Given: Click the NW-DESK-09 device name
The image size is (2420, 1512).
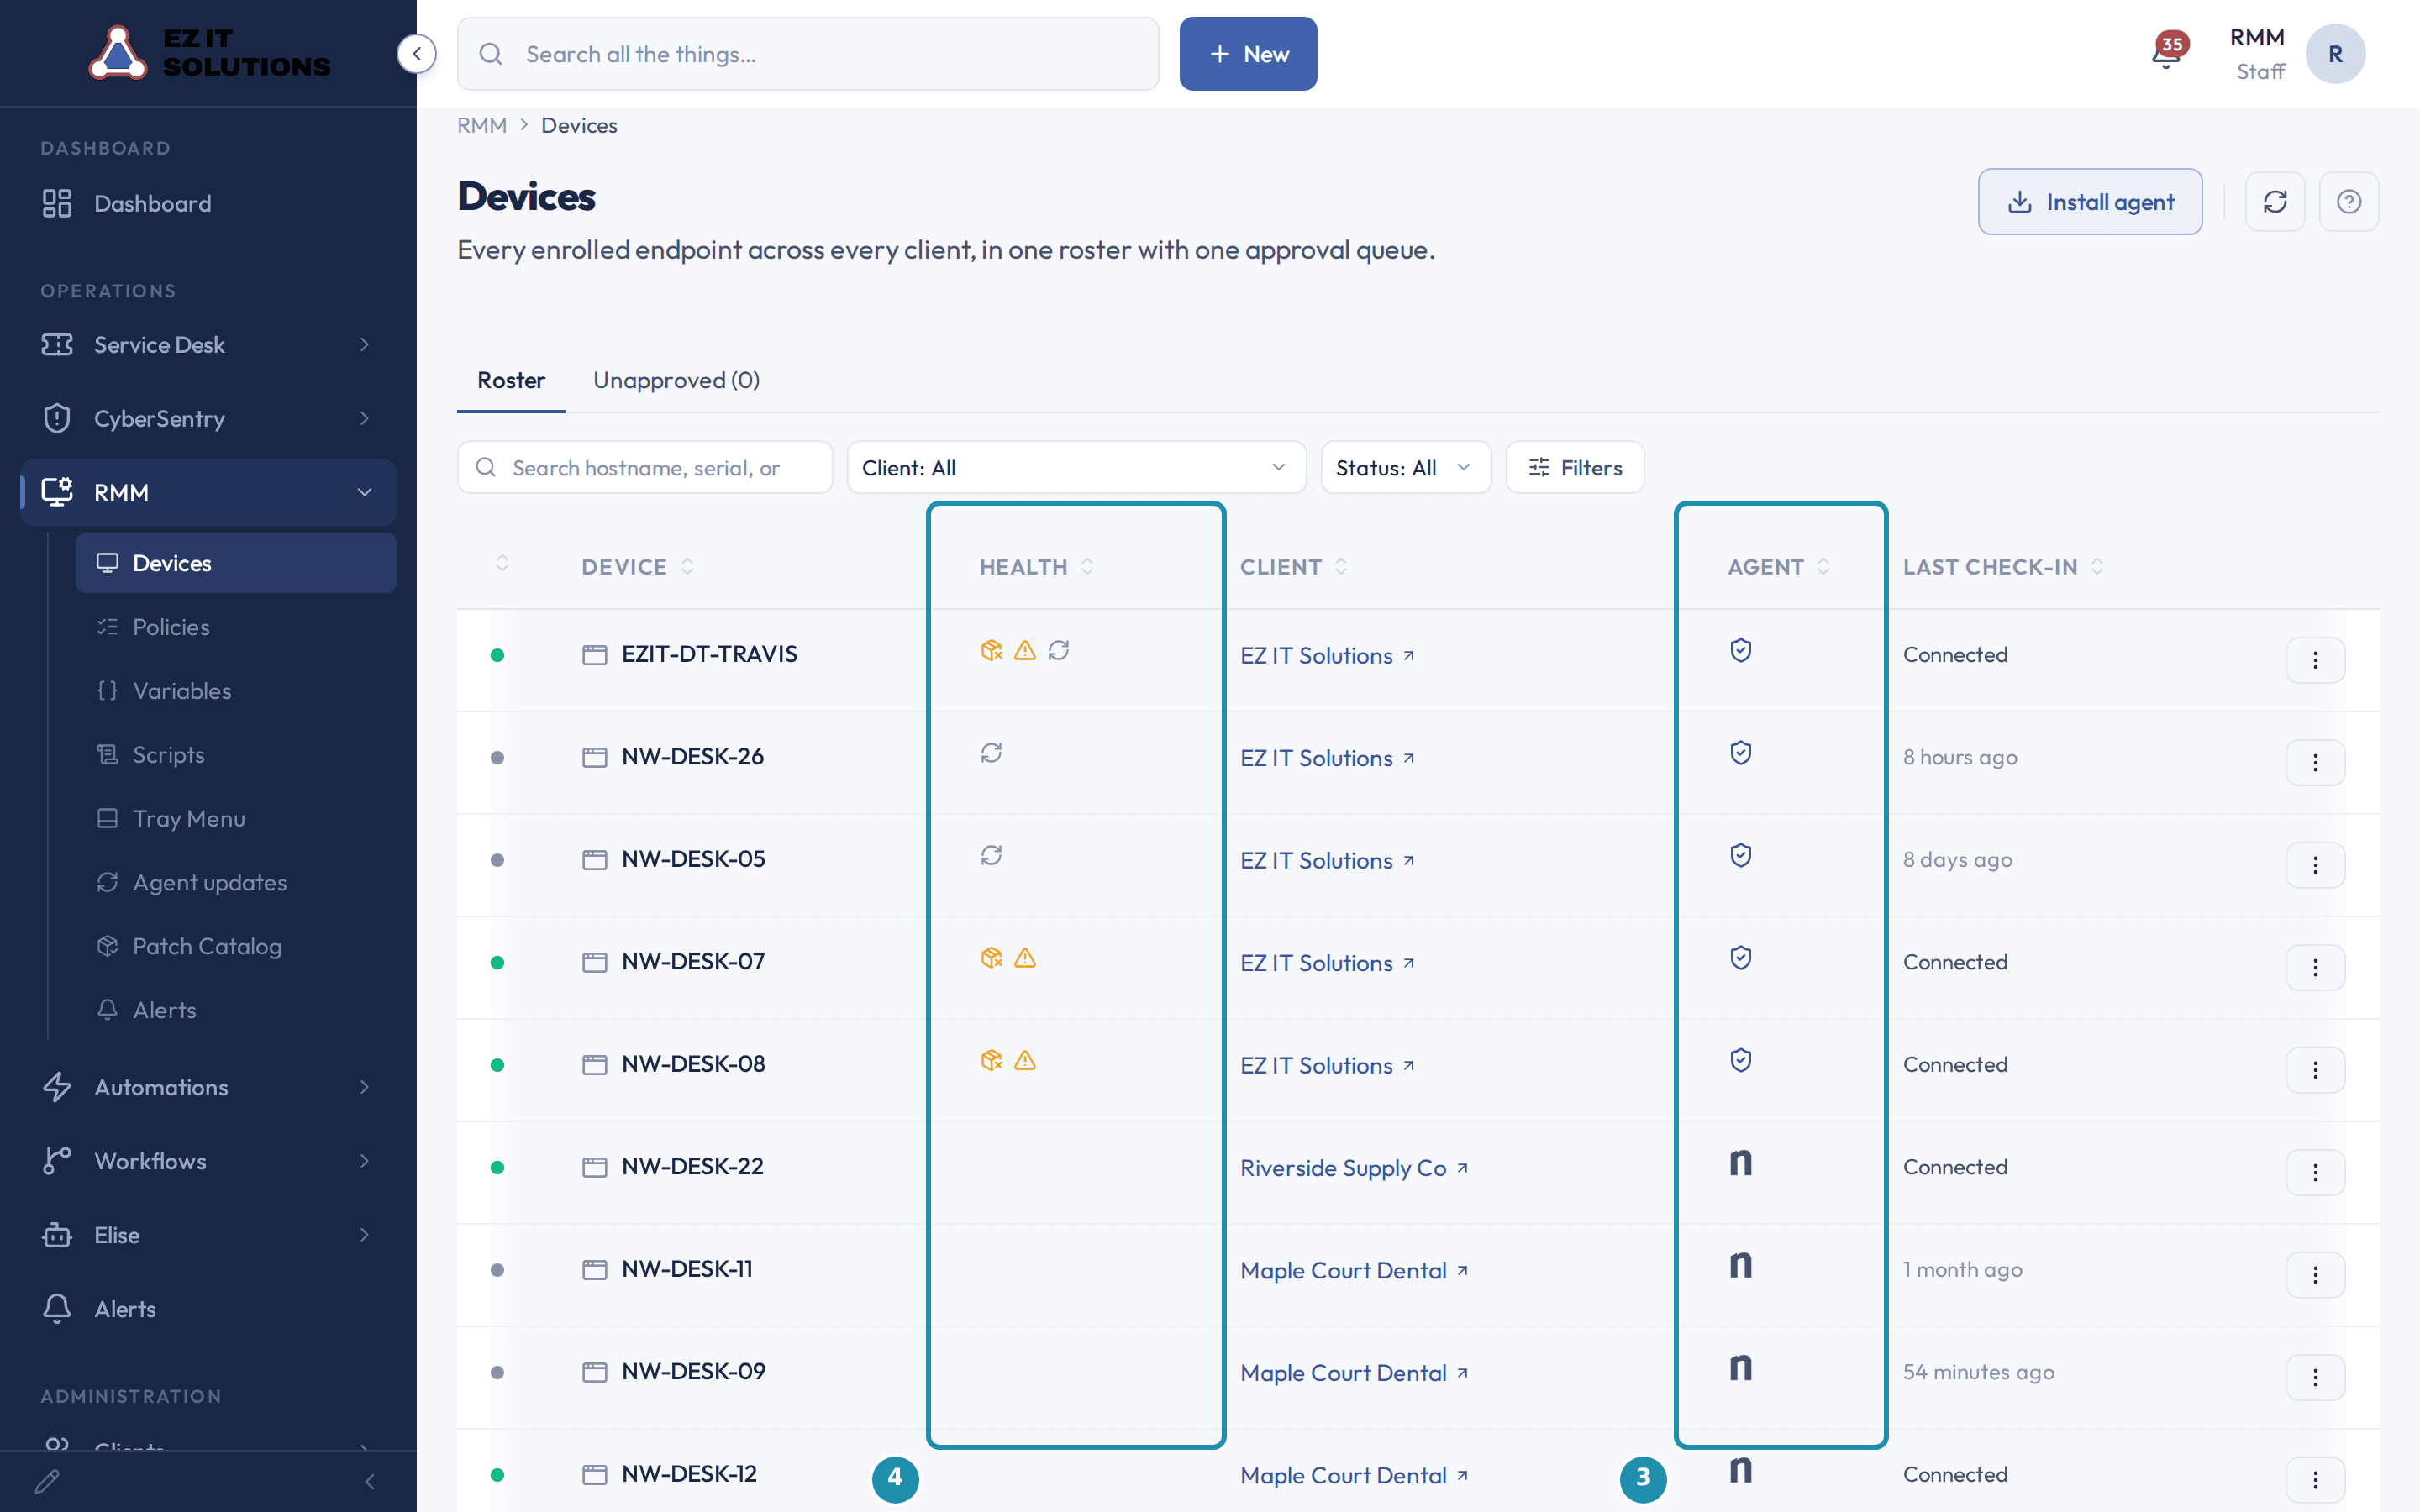Looking at the screenshot, I should click(x=693, y=1372).
